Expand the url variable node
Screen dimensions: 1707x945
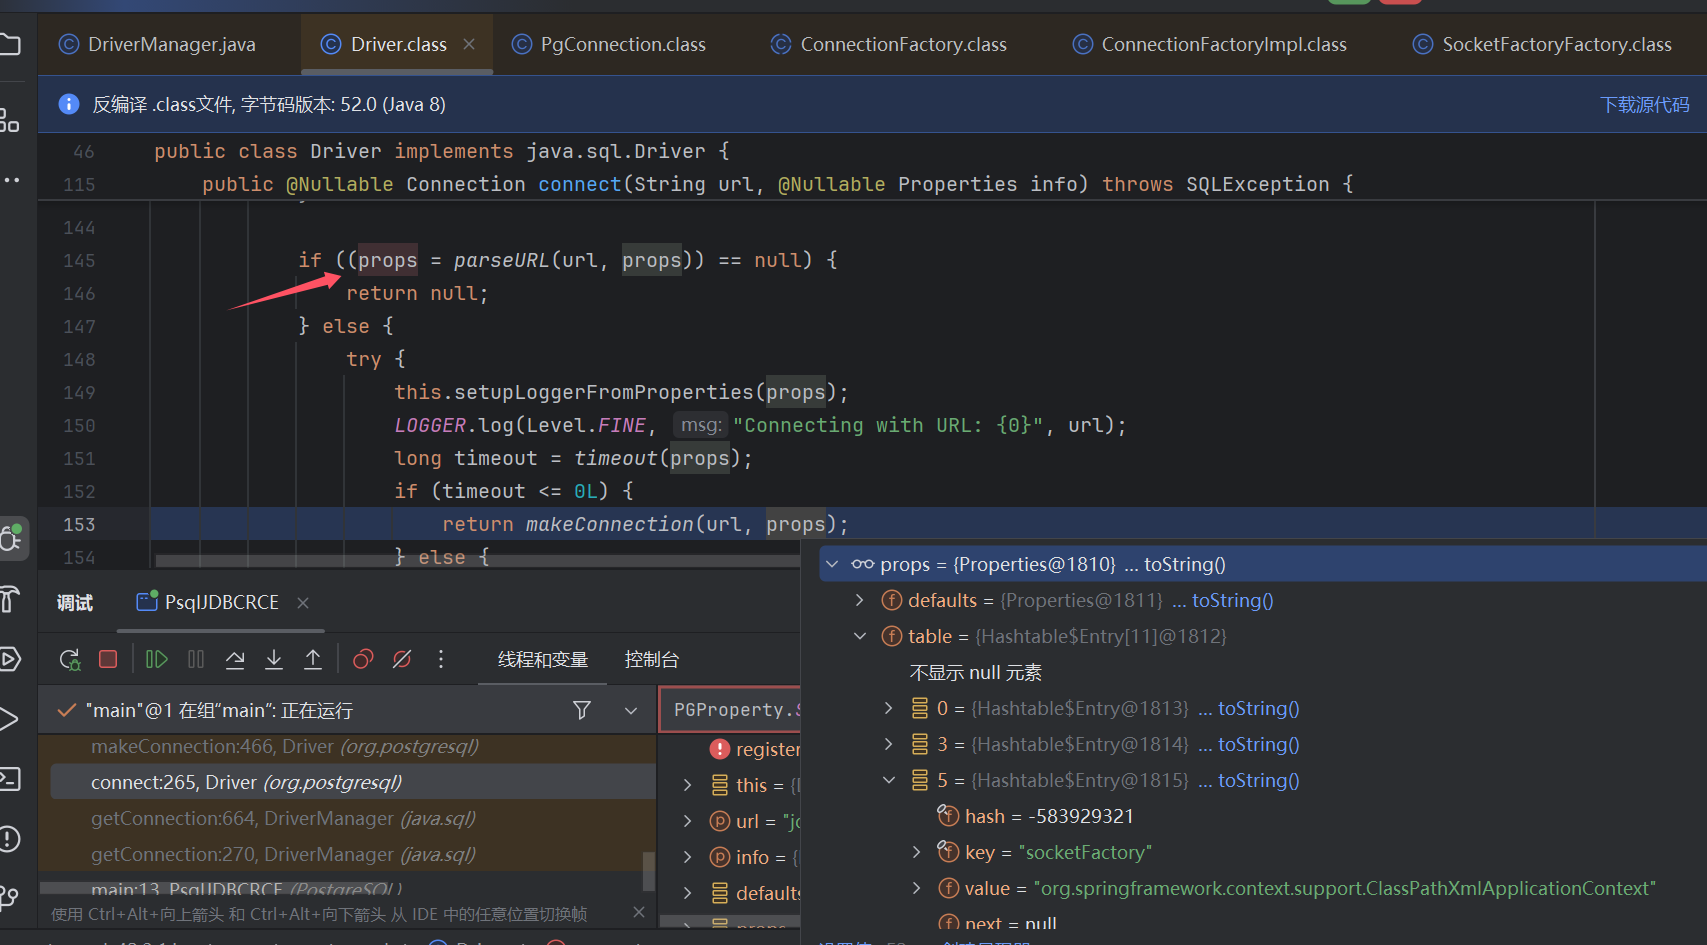tap(687, 821)
